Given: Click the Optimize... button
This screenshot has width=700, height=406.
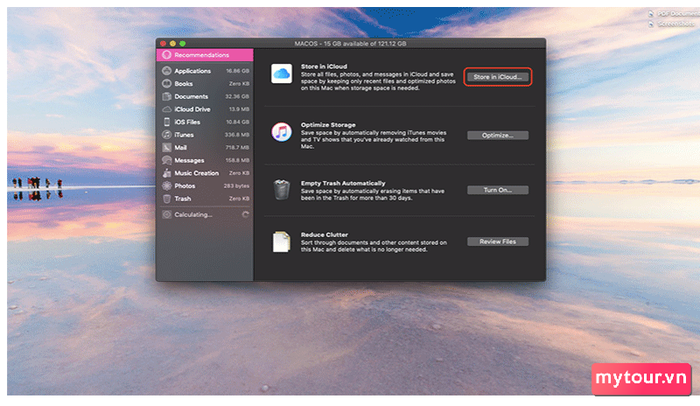Looking at the screenshot, I should pos(497,135).
